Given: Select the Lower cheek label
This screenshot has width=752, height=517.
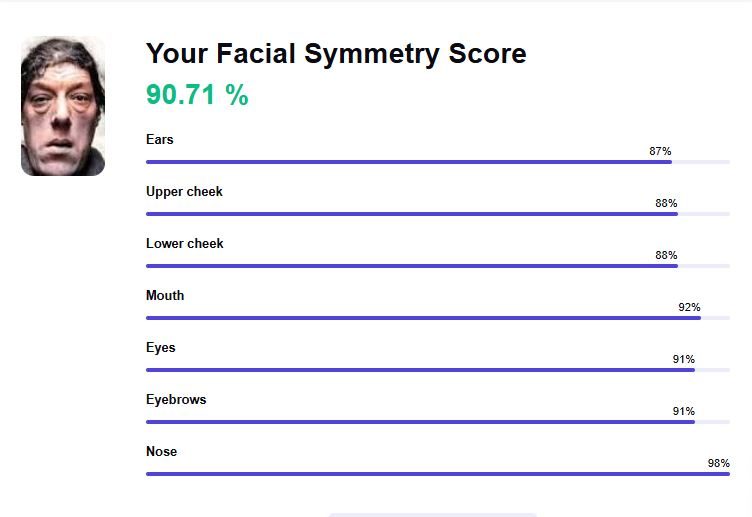Looking at the screenshot, I should click(184, 244).
